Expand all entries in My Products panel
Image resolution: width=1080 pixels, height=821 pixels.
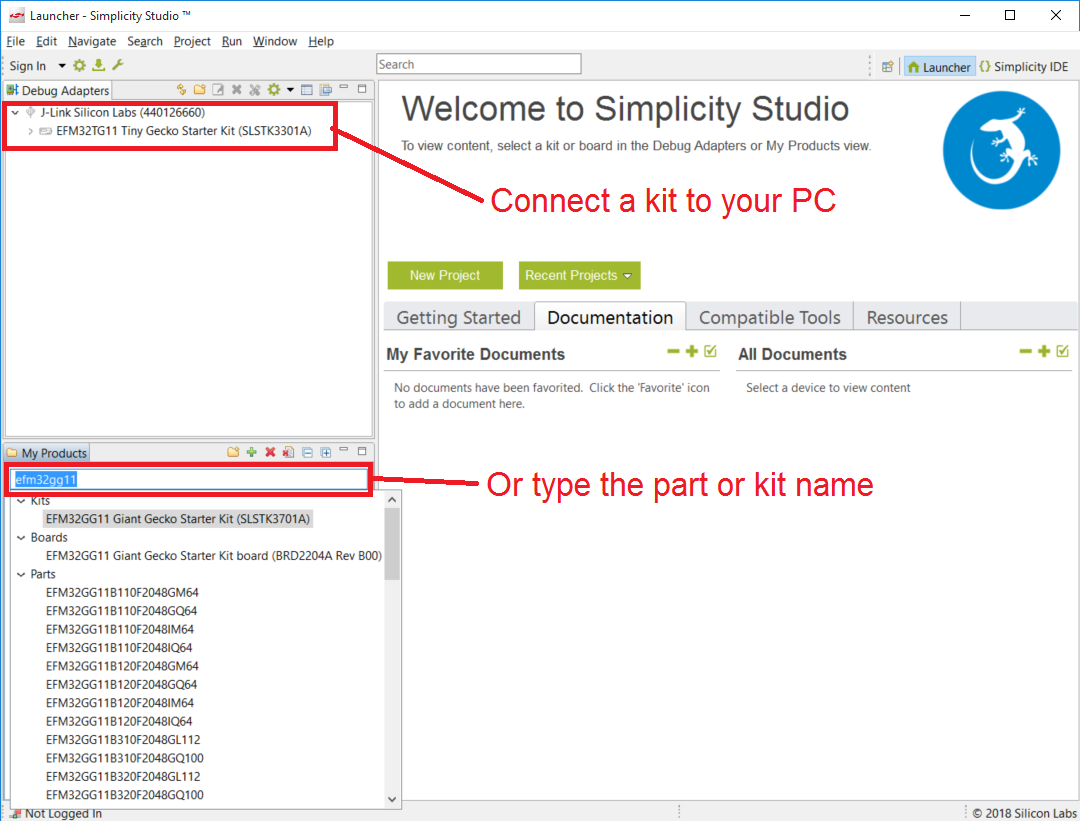[325, 452]
